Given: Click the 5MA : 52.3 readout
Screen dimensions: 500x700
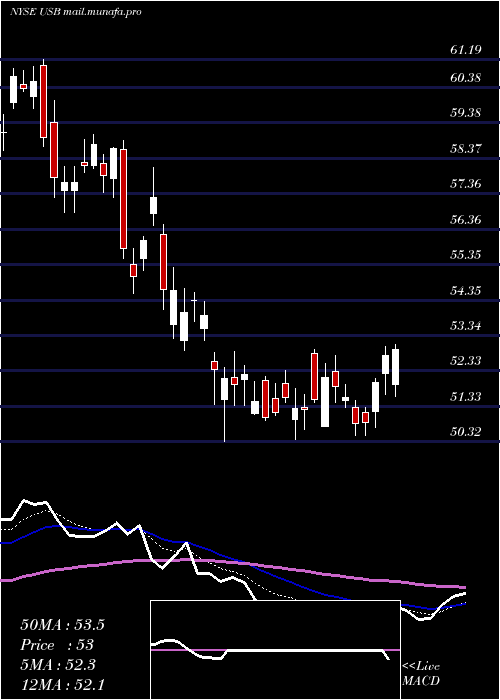Looking at the screenshot, I should pos(58,665).
